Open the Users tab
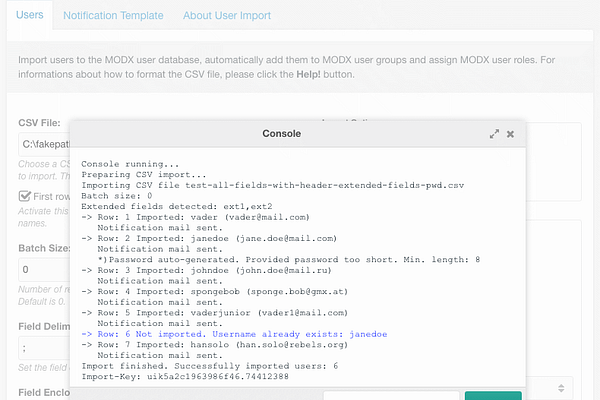The width and height of the screenshot is (600, 400). [29, 15]
